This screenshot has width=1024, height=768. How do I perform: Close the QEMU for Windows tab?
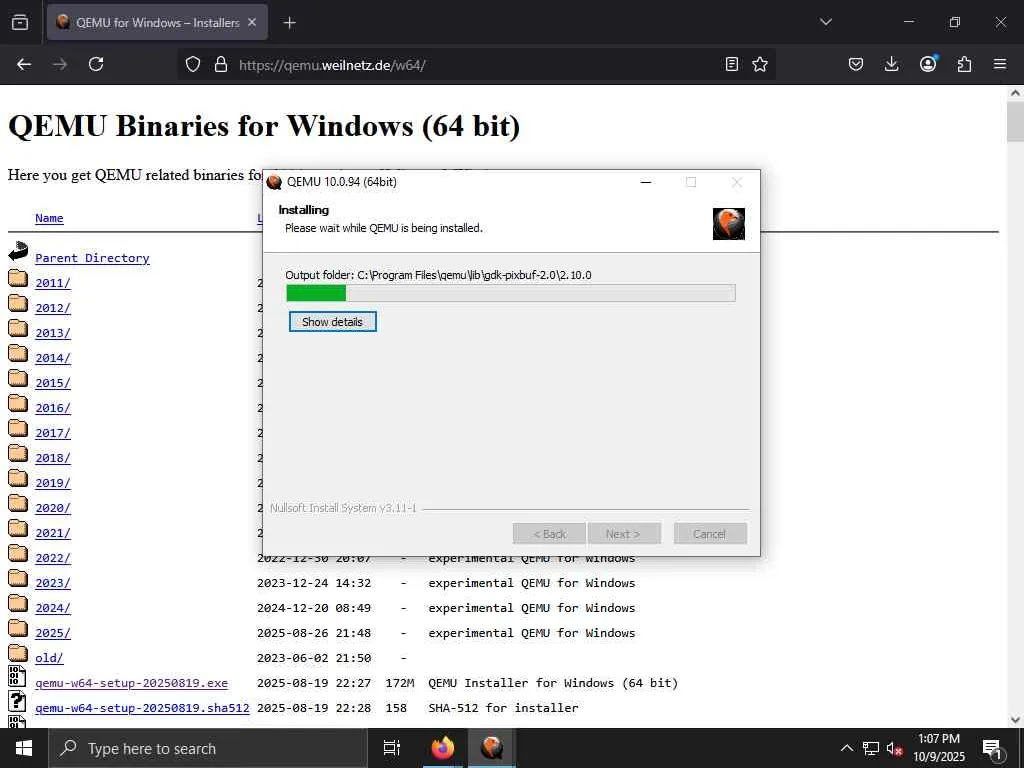click(x=252, y=22)
